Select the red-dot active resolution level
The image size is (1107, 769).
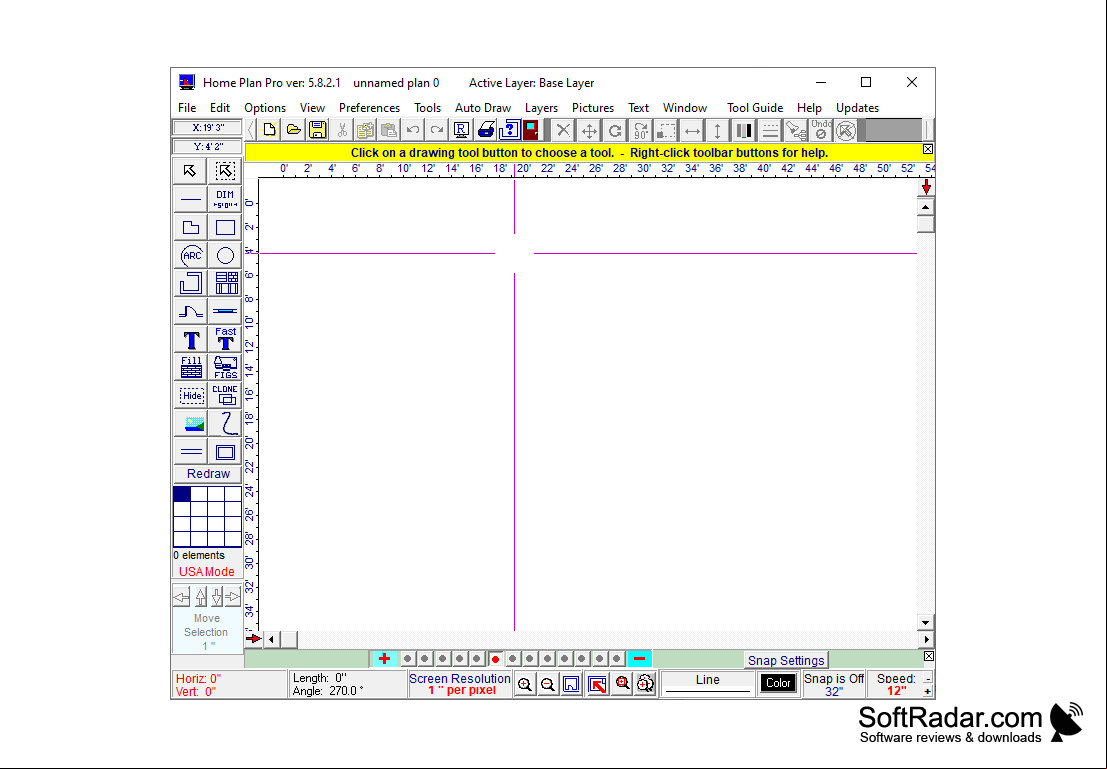(x=496, y=660)
